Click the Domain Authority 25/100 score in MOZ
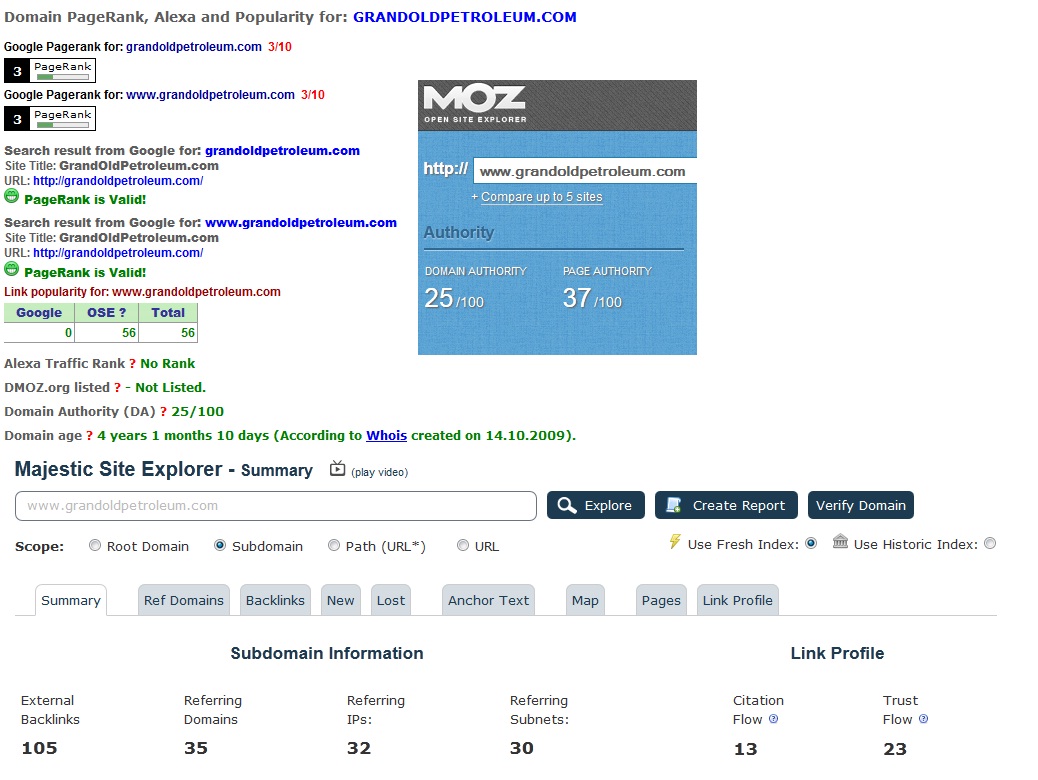The width and height of the screenshot is (1038, 780). [454, 299]
